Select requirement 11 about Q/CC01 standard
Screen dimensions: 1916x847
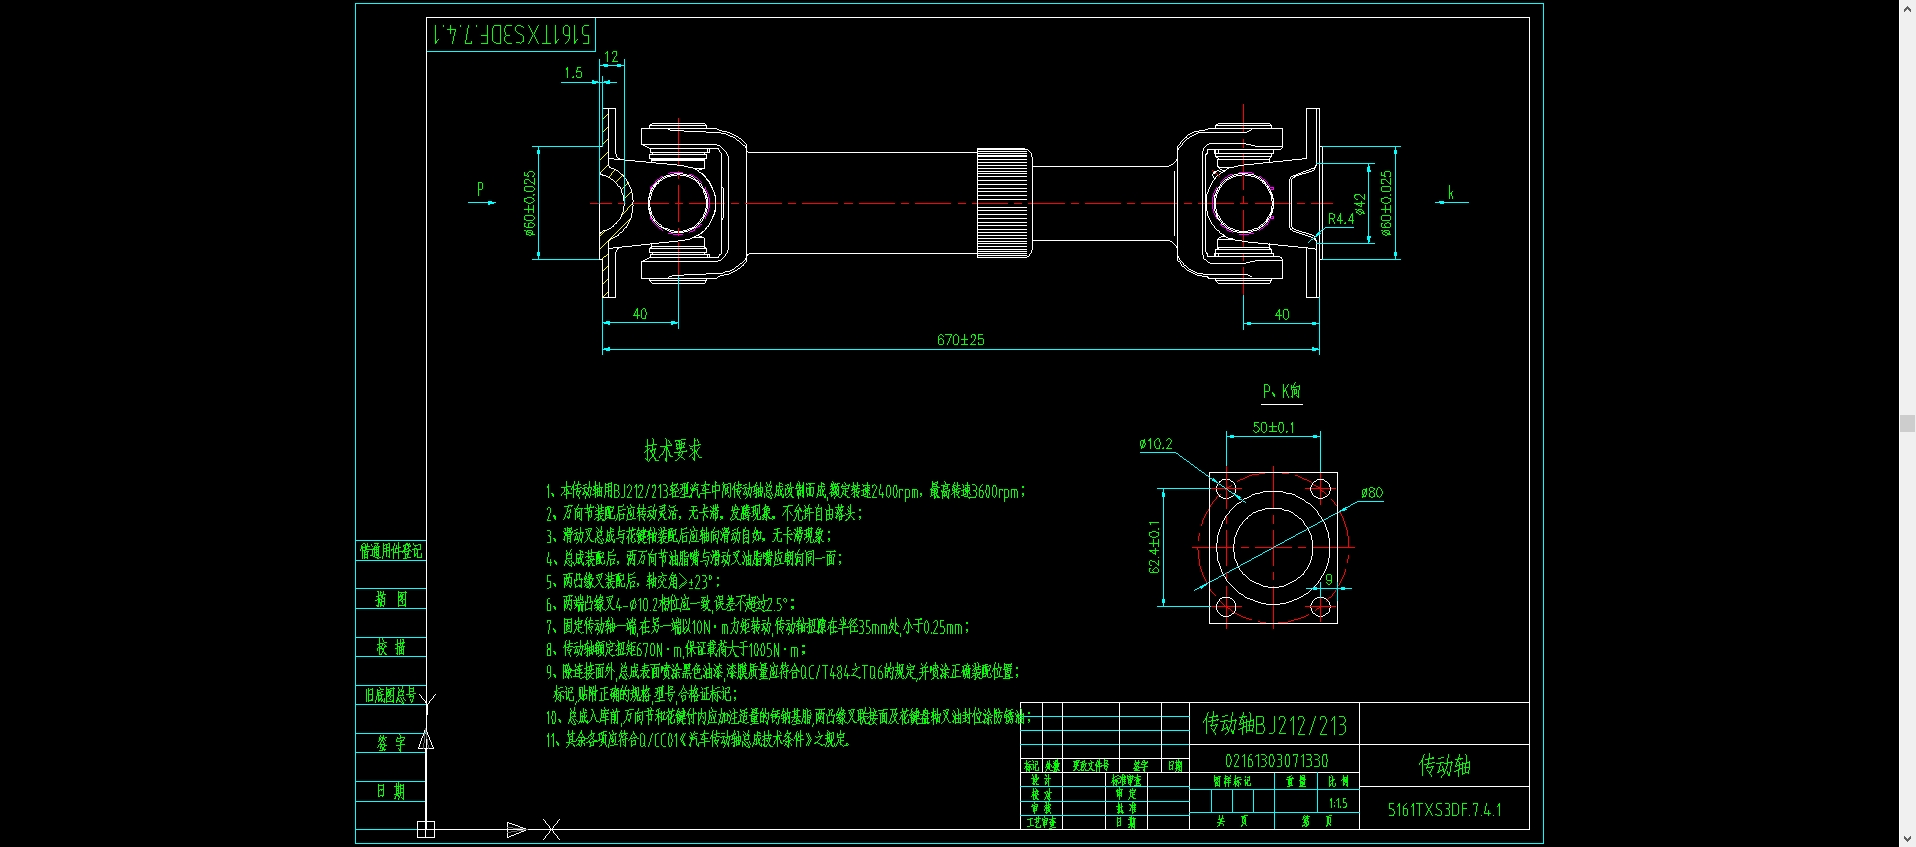coord(697,740)
